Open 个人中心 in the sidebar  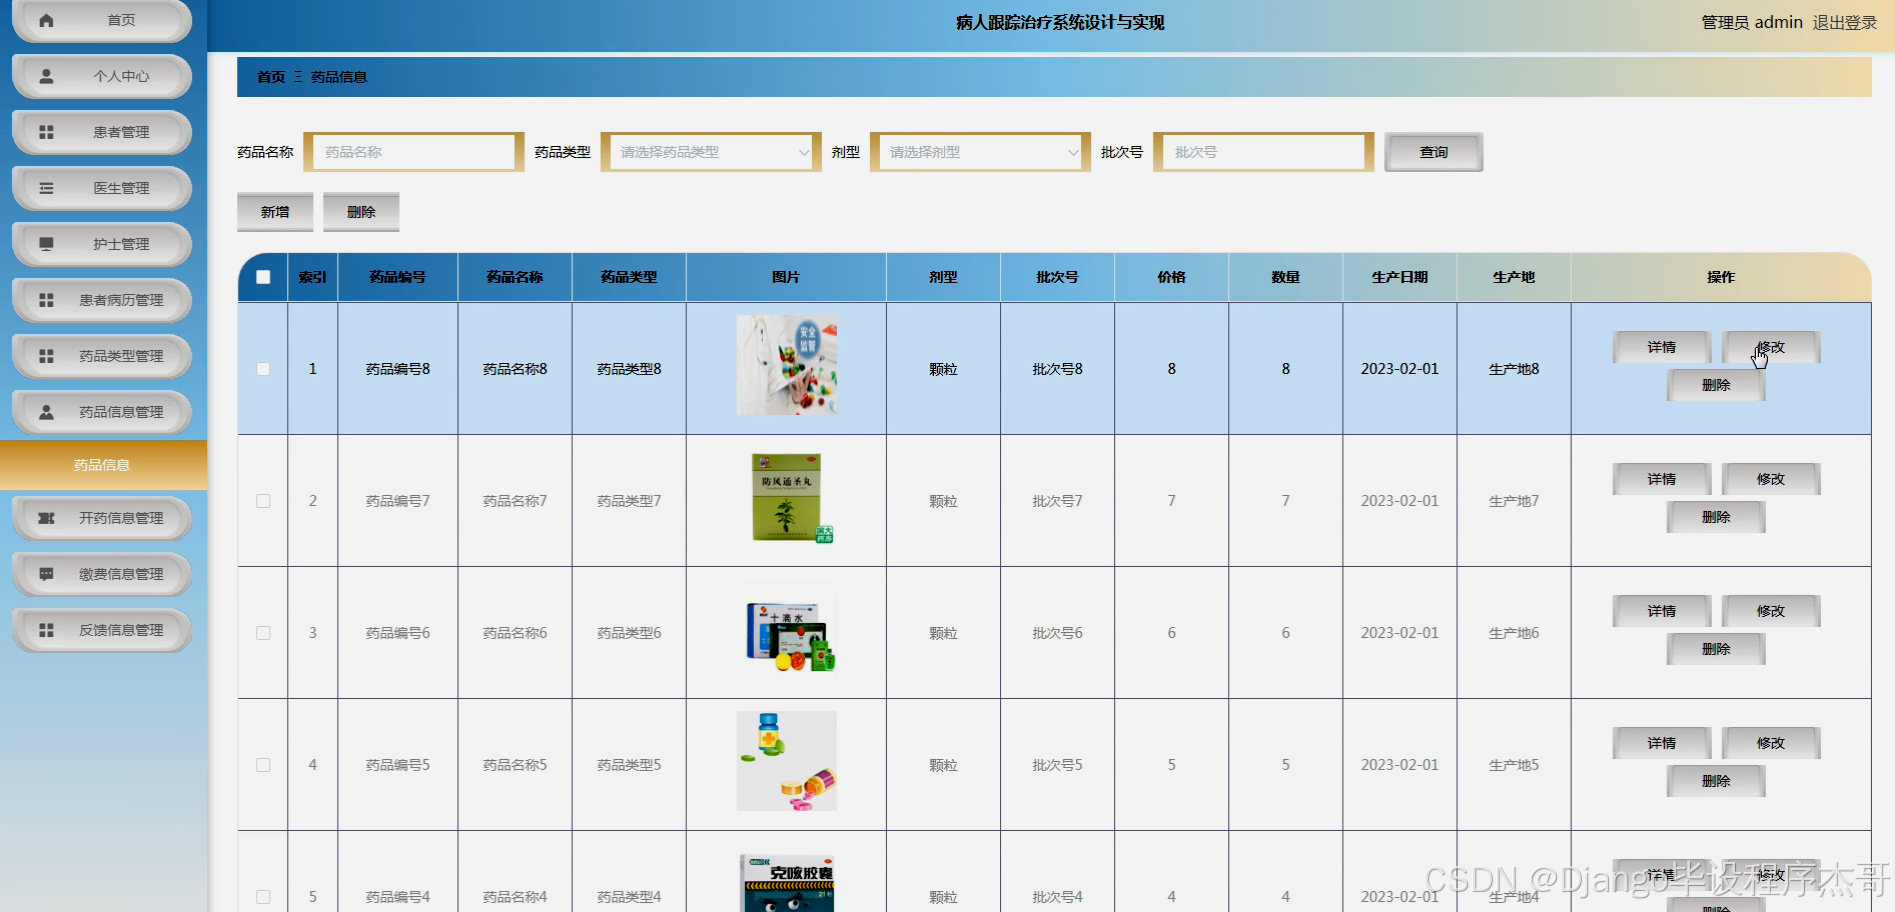pos(102,76)
